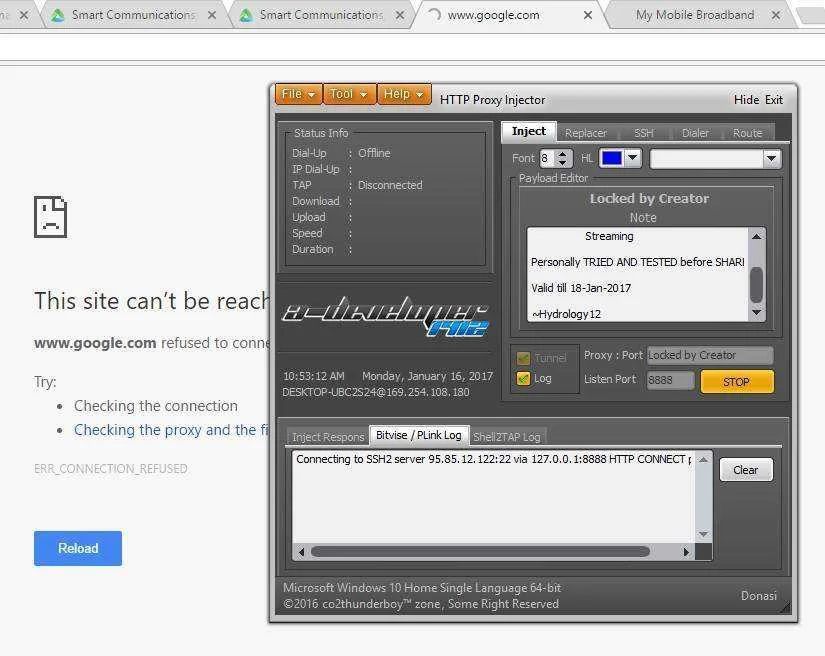
Task: Switch to the Route tab
Action: (747, 133)
